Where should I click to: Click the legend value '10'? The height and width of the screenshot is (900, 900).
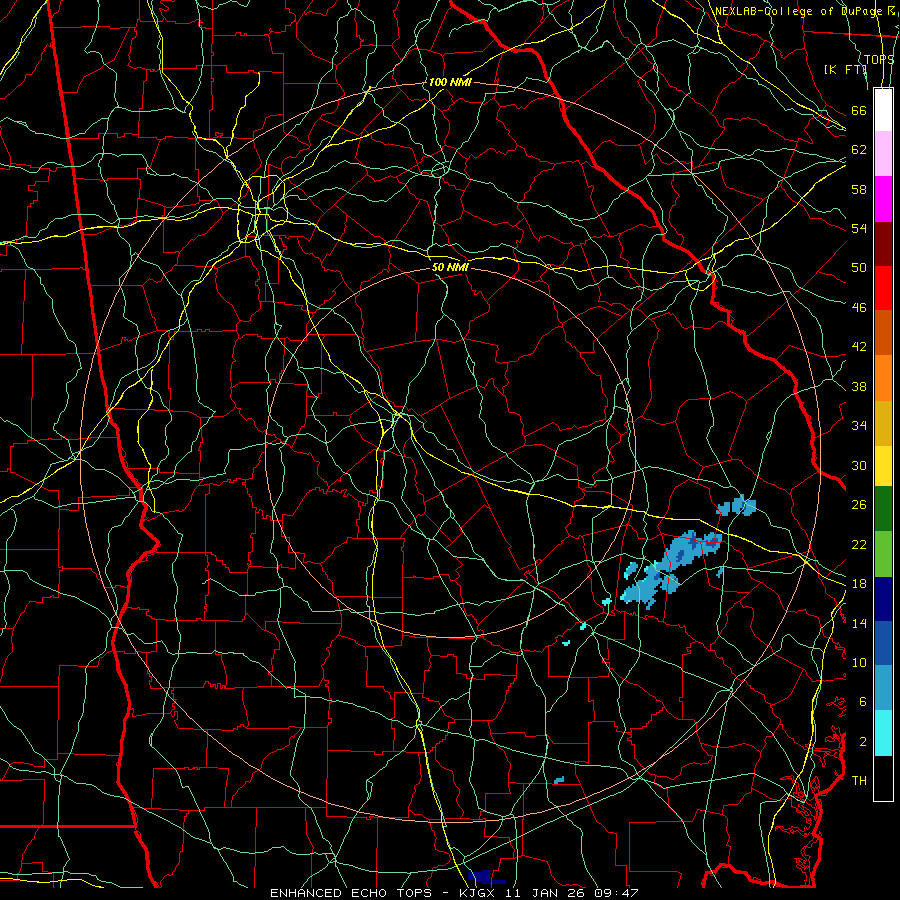click(859, 662)
